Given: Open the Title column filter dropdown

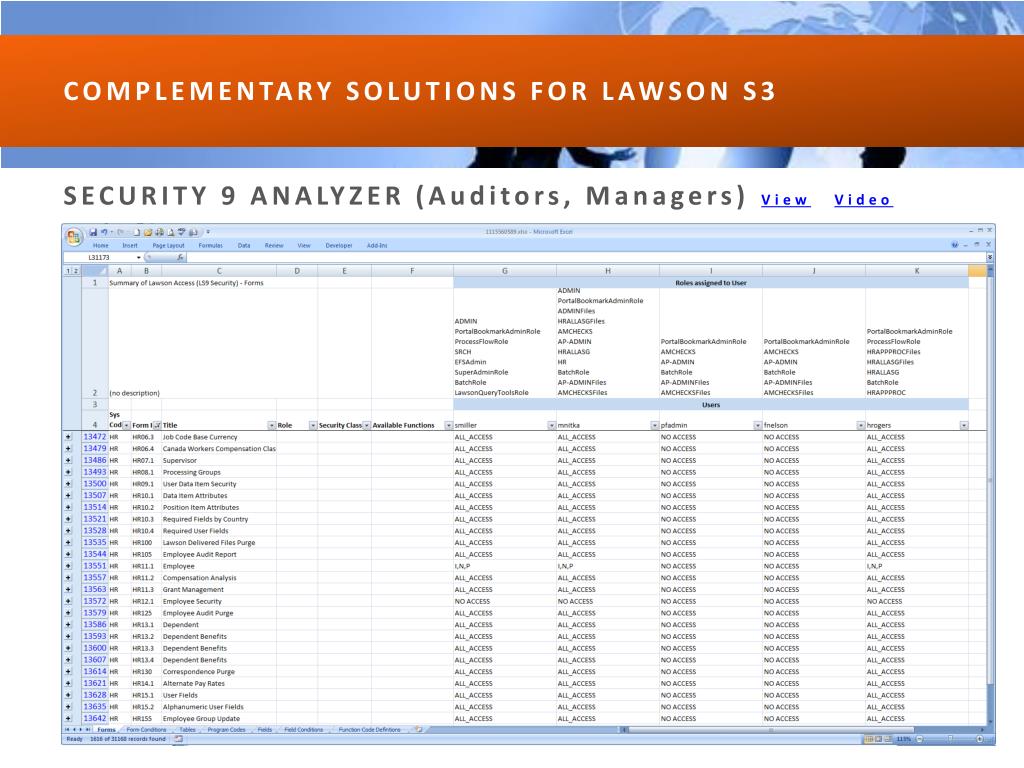Looking at the screenshot, I should [272, 425].
